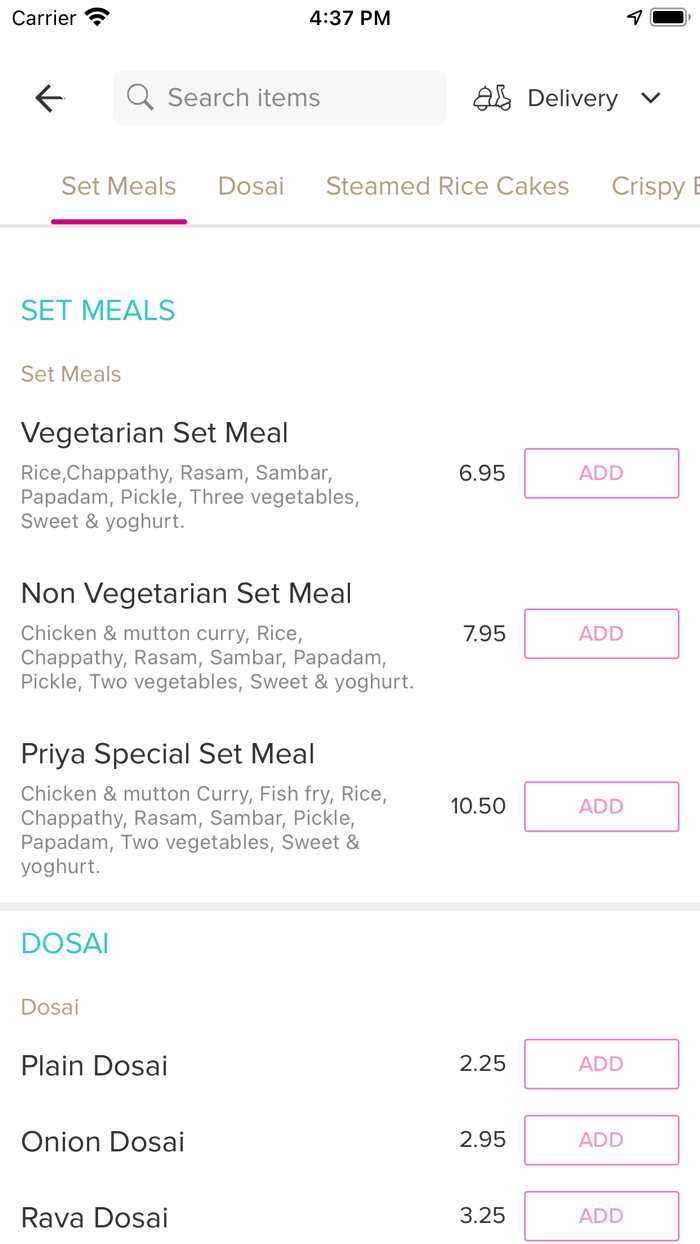700x1244 pixels.
Task: Add Onion Dosai to the order
Action: click(x=601, y=1140)
